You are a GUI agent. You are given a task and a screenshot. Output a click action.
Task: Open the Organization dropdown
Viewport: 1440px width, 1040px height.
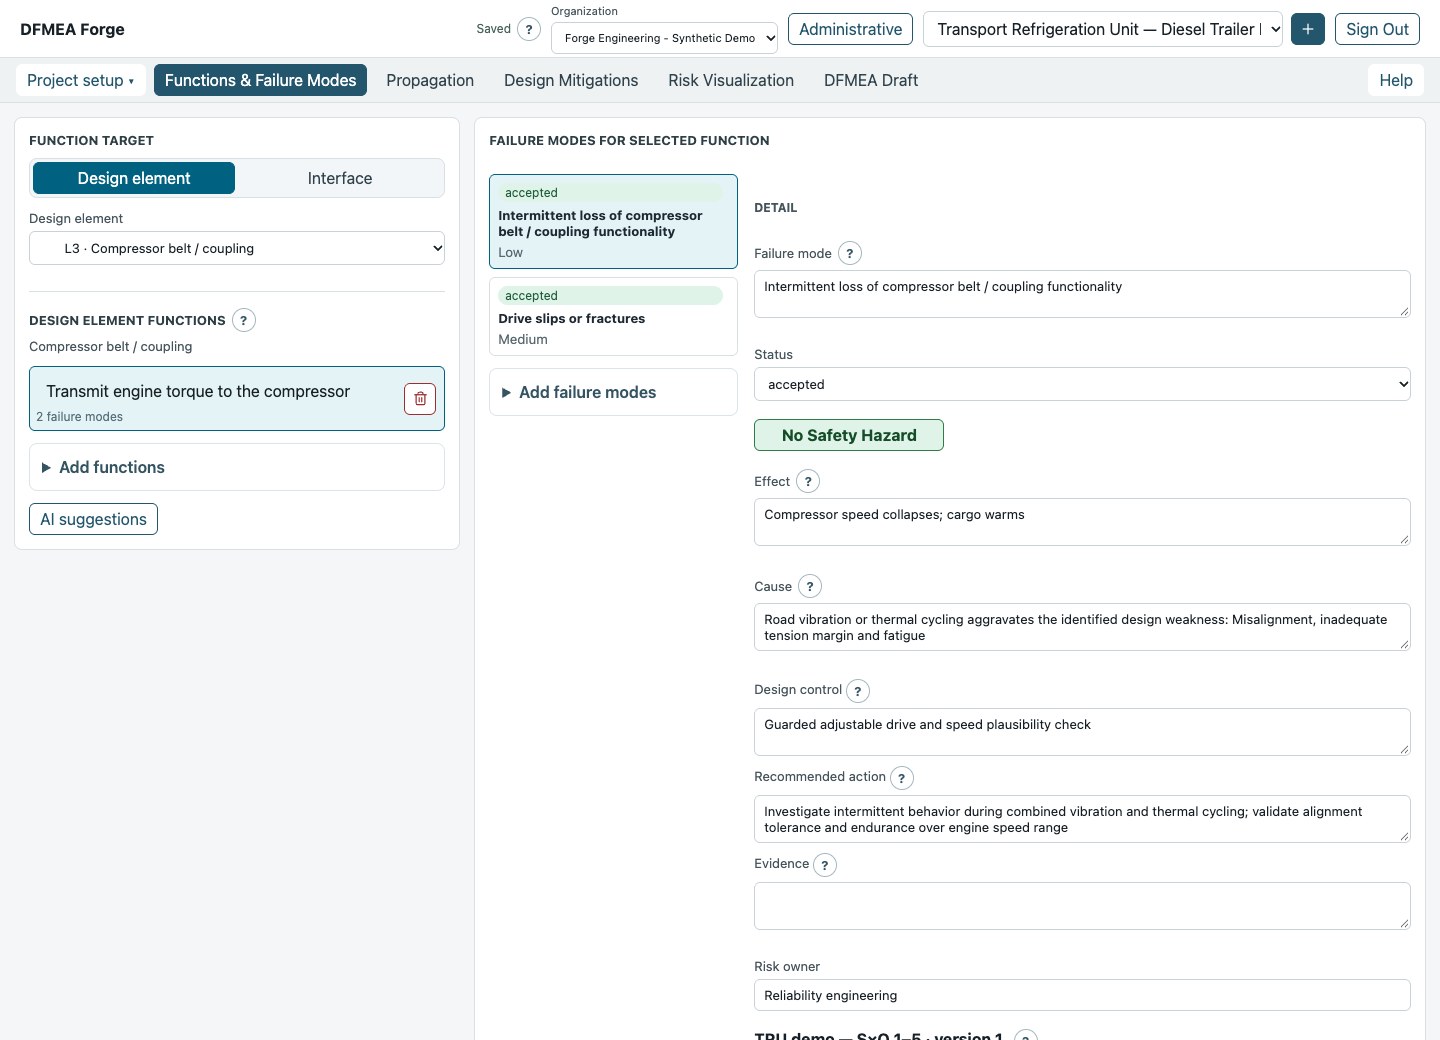(x=664, y=38)
